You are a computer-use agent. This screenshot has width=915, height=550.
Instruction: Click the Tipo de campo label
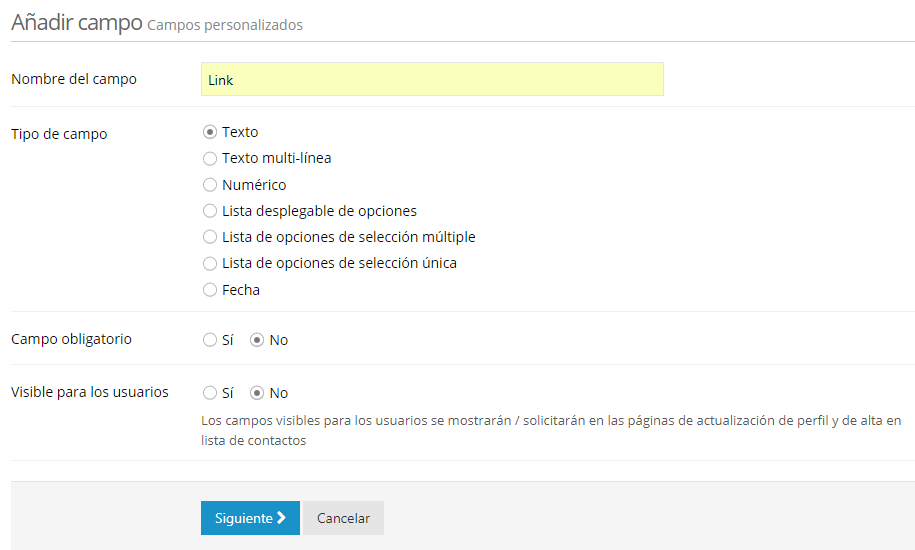click(59, 133)
